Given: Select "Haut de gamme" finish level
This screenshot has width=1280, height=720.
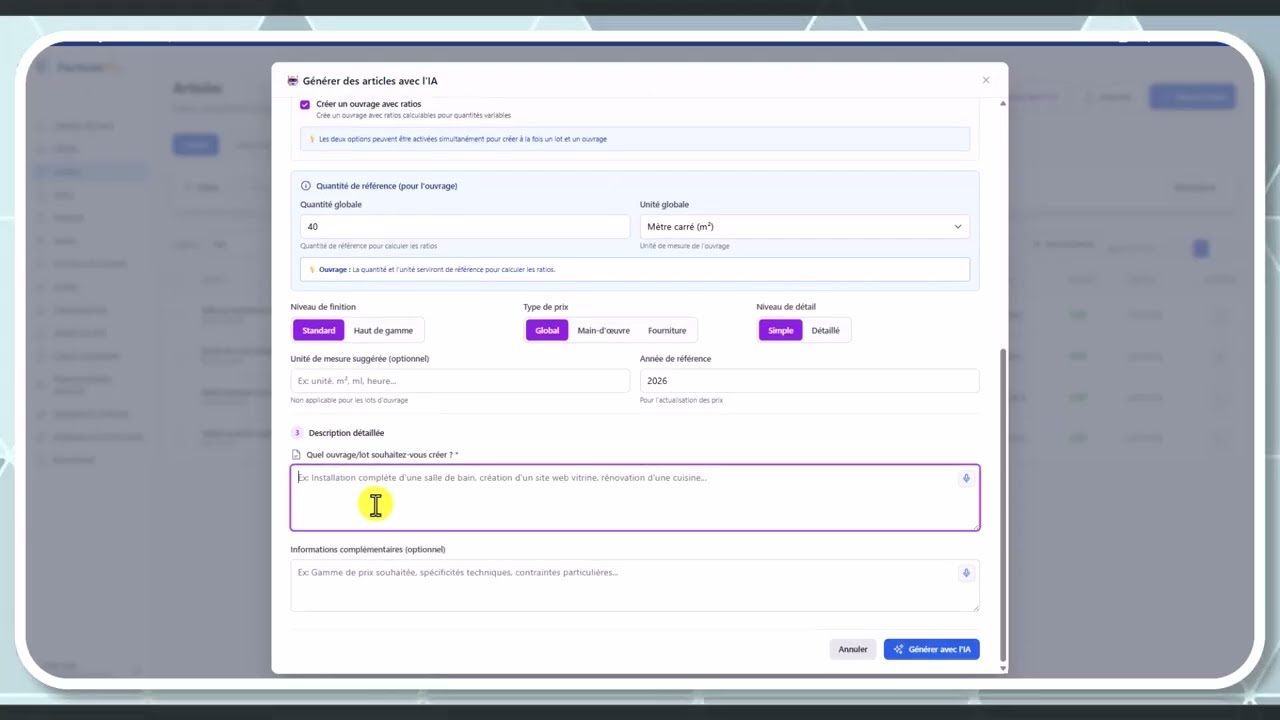Looking at the screenshot, I should (x=383, y=330).
